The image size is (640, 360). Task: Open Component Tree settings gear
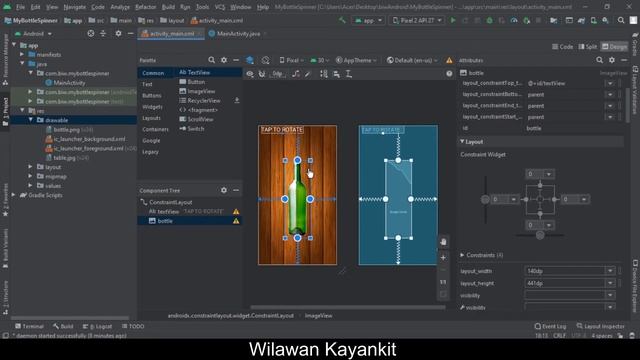224,190
